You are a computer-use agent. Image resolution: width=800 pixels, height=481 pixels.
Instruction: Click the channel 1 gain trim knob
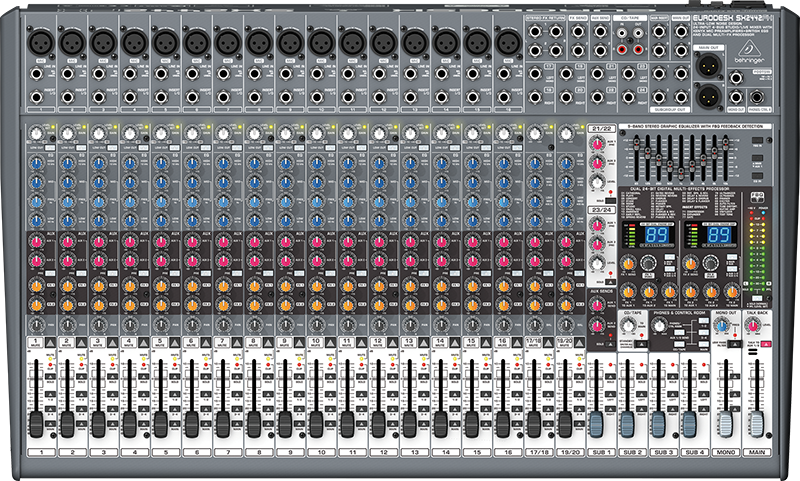(37, 133)
